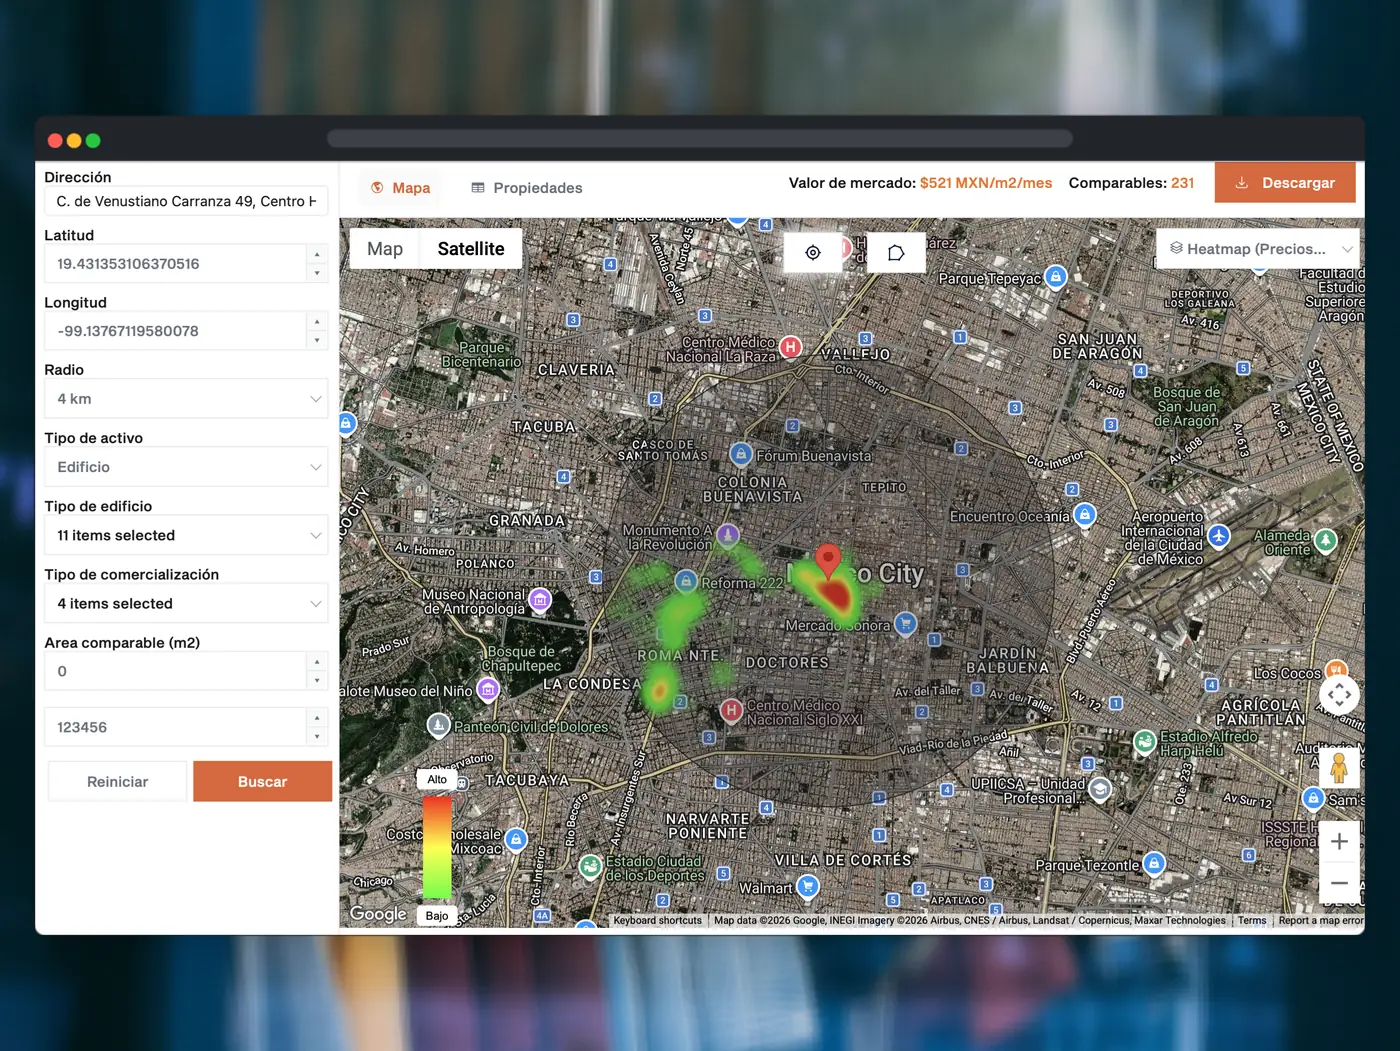The height and width of the screenshot is (1051, 1400).
Task: Click the red location pin marker
Action: click(828, 561)
